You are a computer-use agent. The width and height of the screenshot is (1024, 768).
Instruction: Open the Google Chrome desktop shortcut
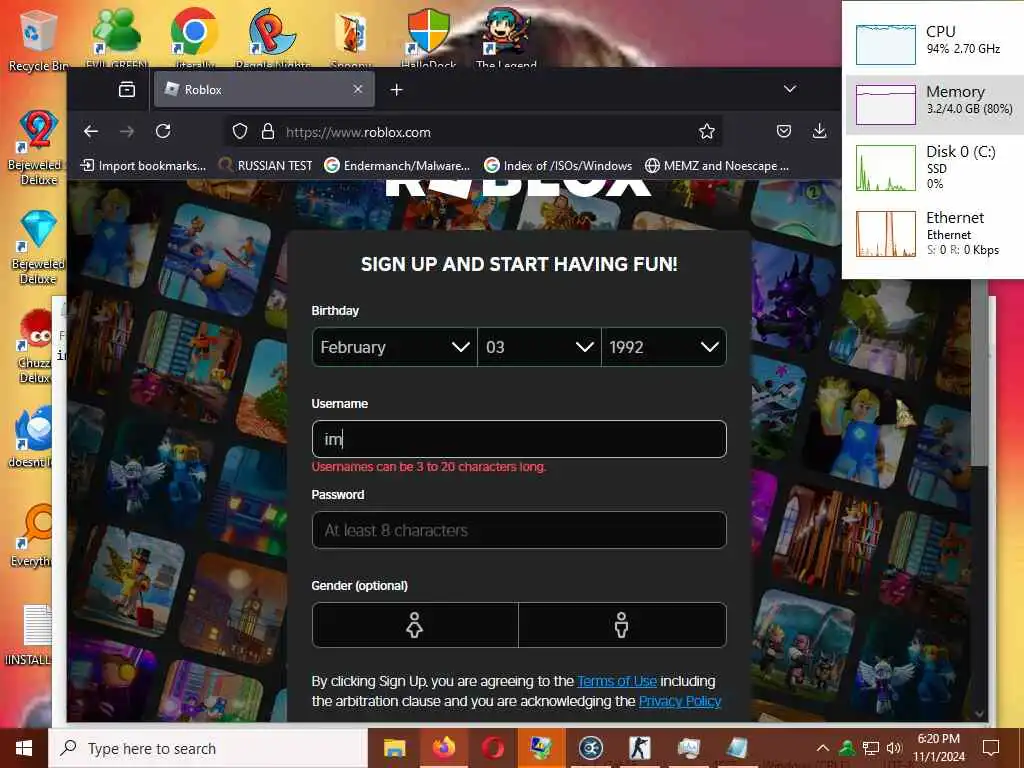click(194, 39)
